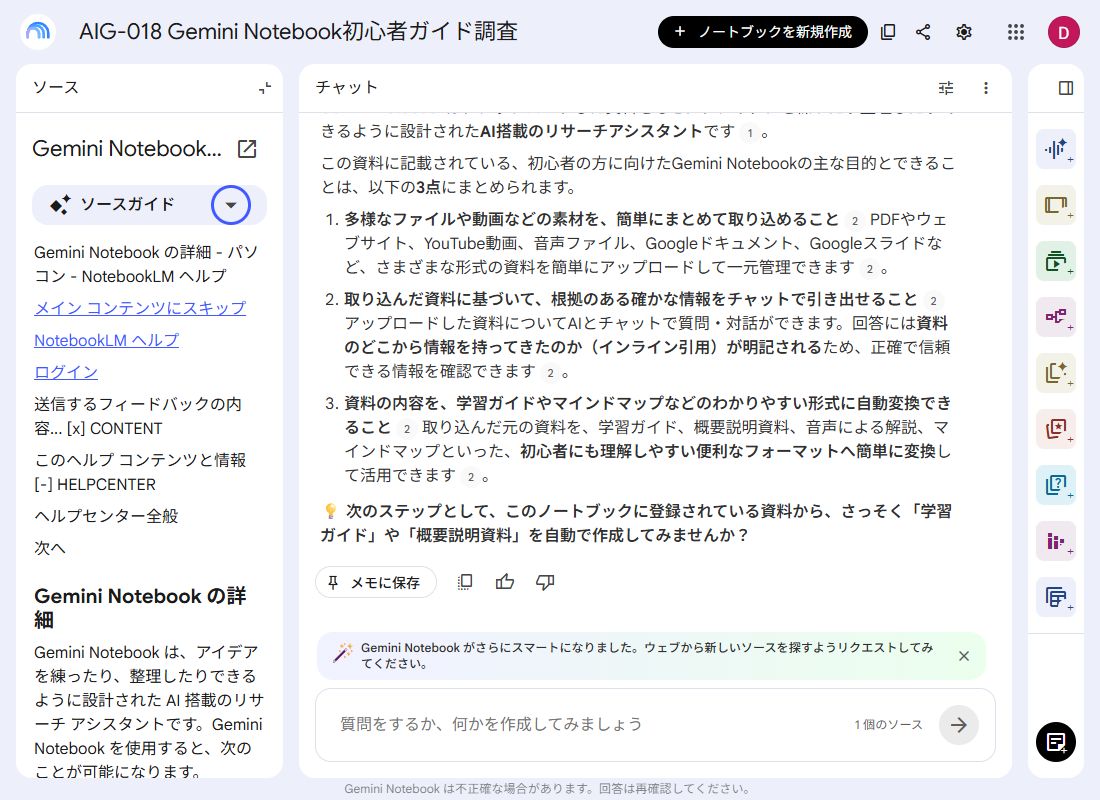The height and width of the screenshot is (800, 1100).
Task: Add a new note with black button
Action: pos(1056,742)
